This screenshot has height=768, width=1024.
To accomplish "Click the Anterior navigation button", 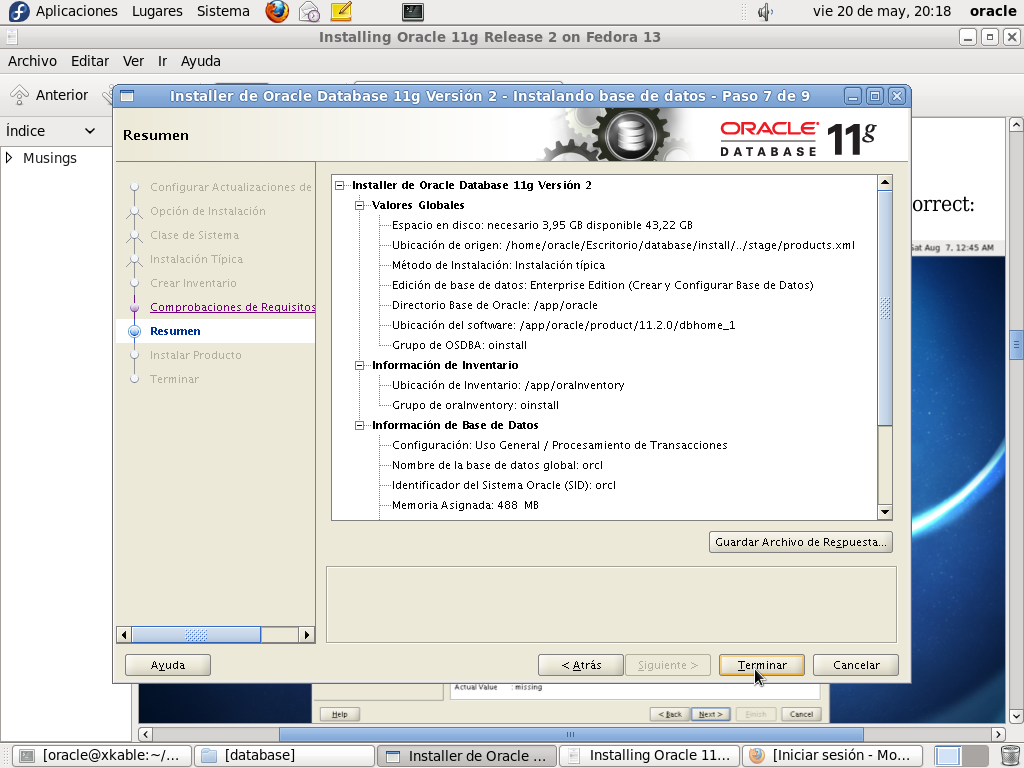I will pyautogui.click(x=49, y=95).
